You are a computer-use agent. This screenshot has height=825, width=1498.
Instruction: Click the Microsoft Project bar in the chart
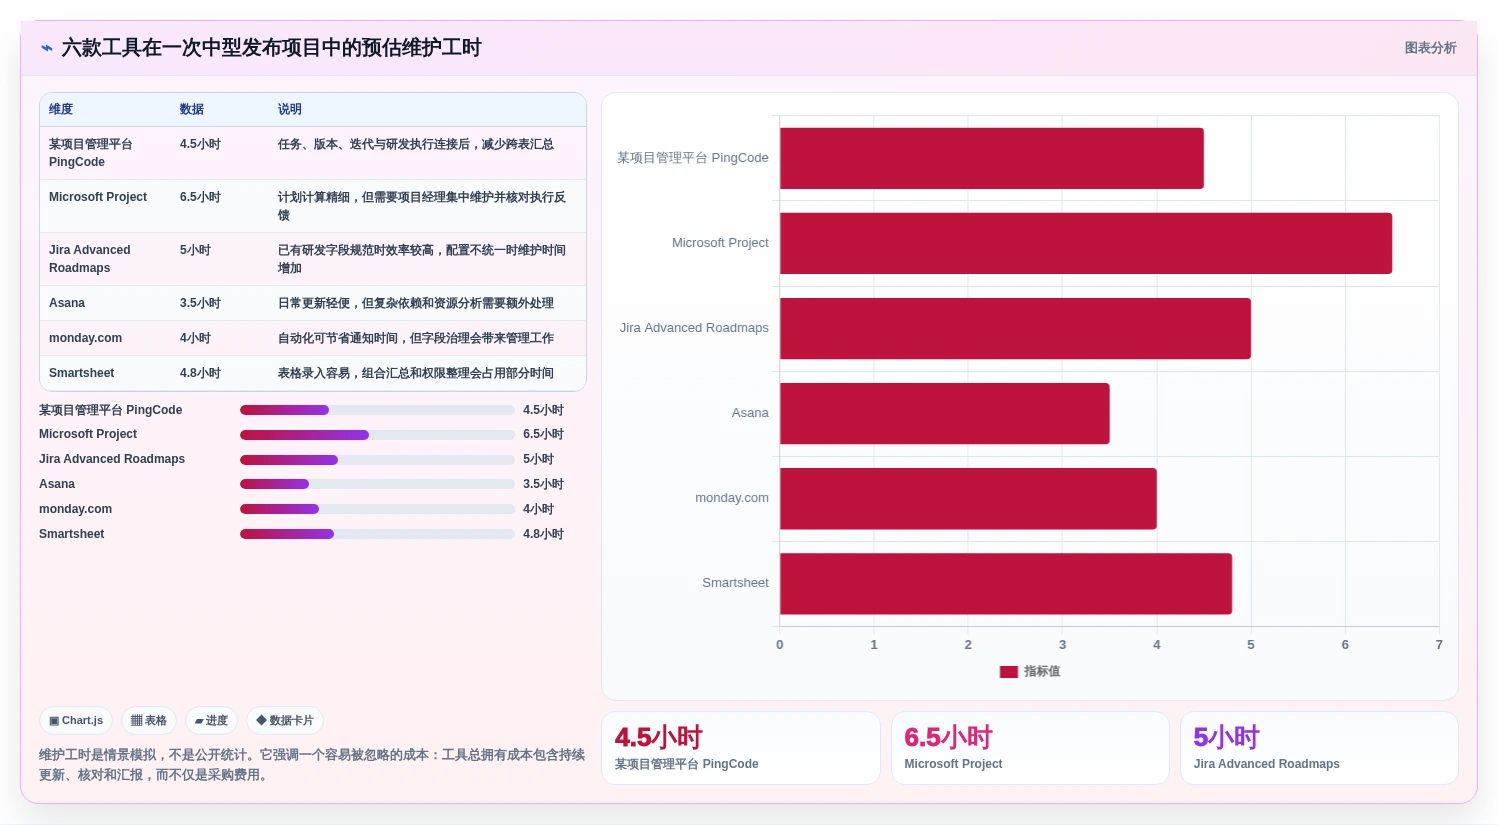(x=1086, y=243)
